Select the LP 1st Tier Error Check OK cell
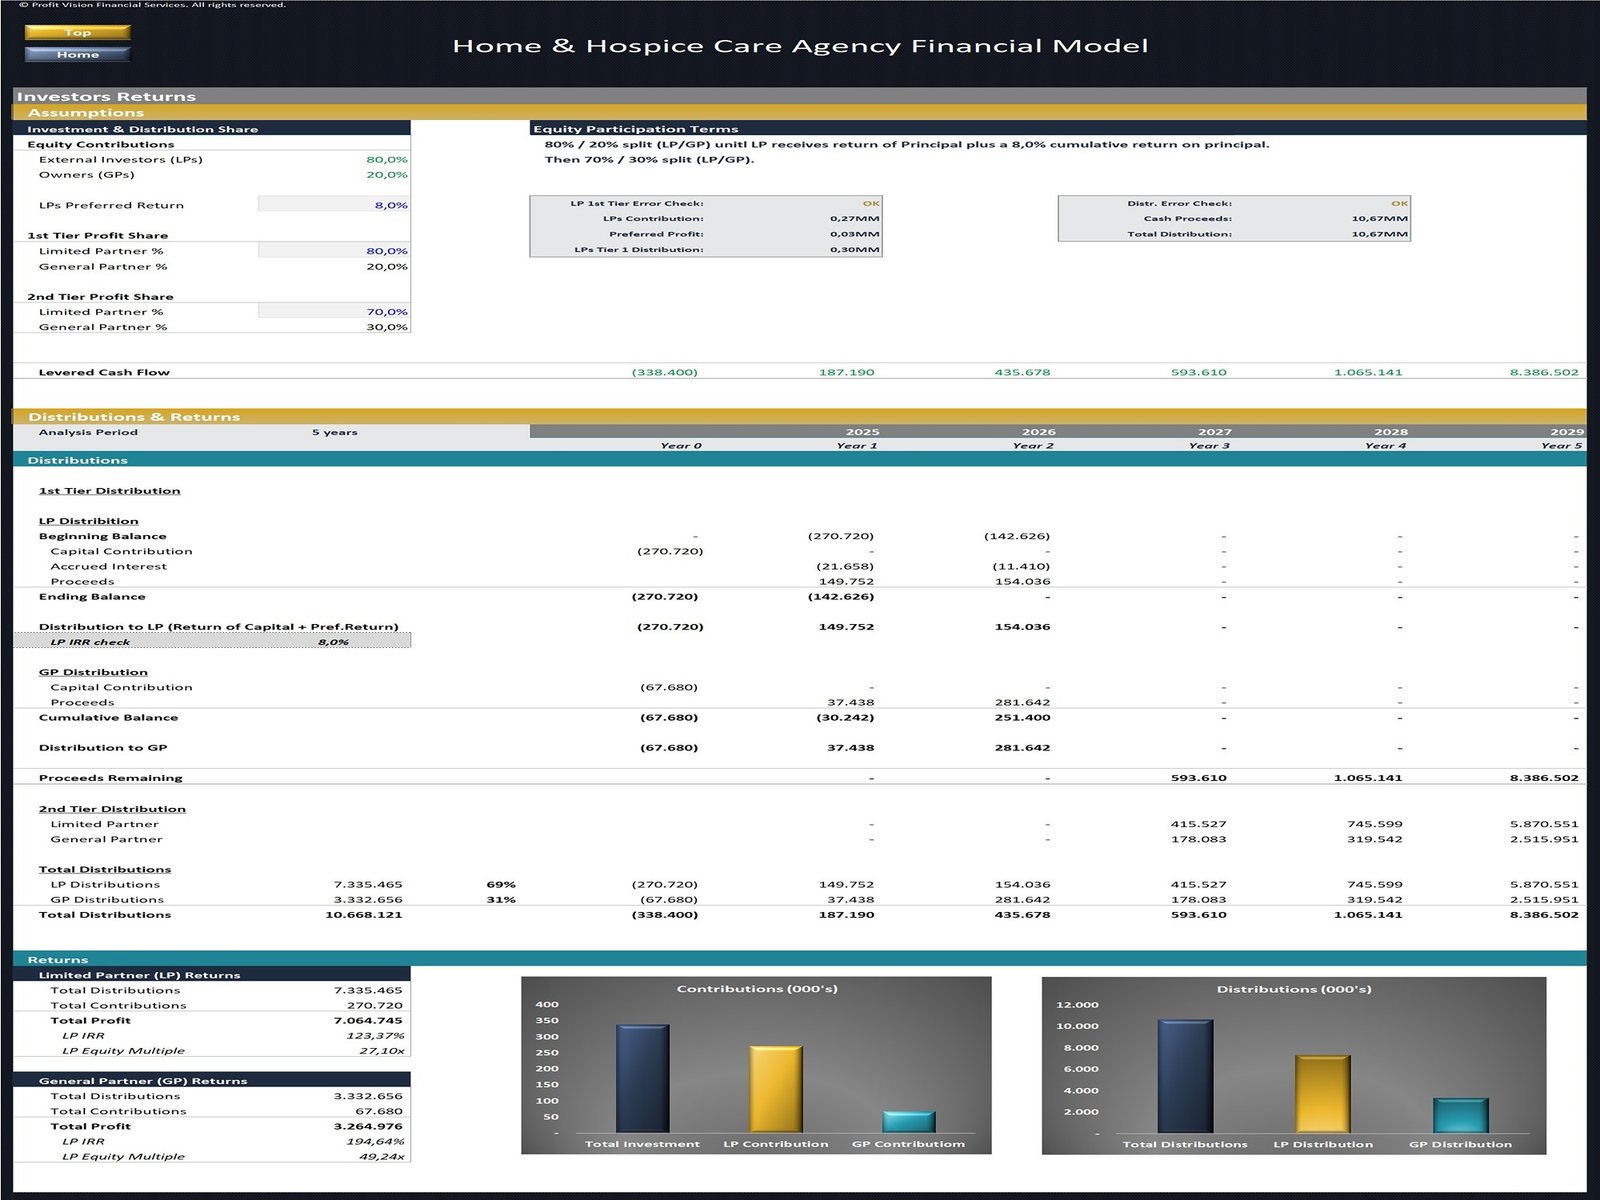This screenshot has height=1200, width=1600. [x=870, y=204]
